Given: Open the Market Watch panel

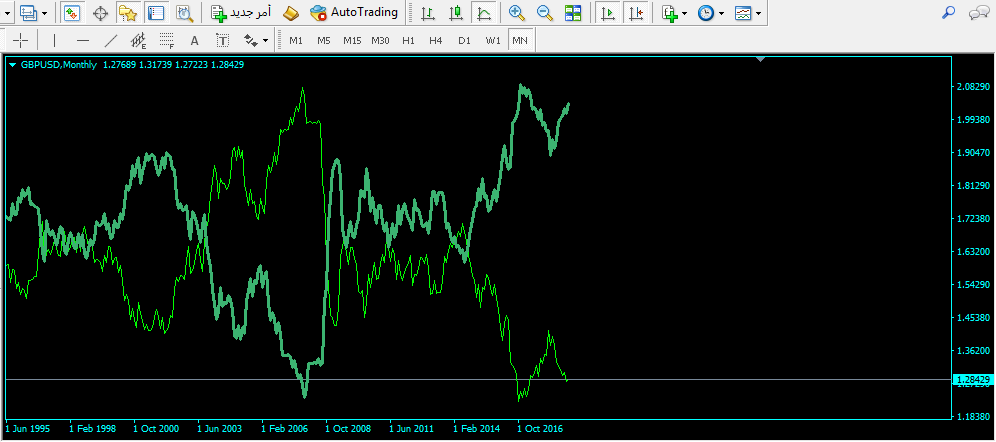Looking at the screenshot, I should tap(73, 13).
